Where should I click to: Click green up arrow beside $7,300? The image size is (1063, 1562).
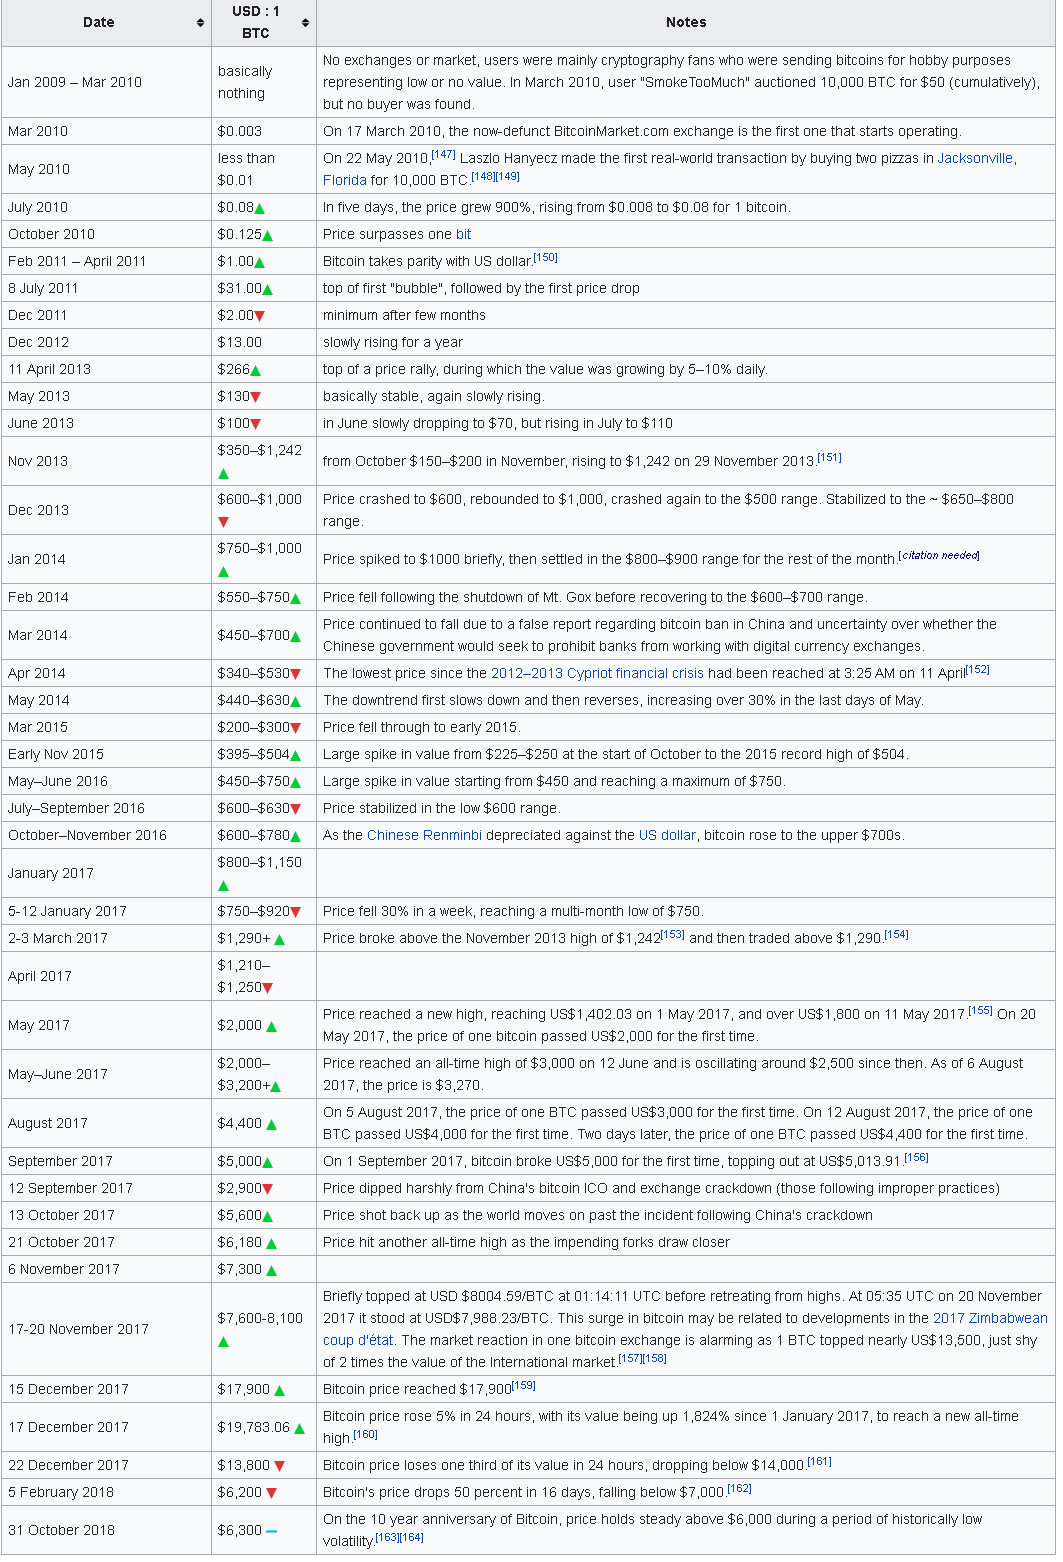(272, 1270)
